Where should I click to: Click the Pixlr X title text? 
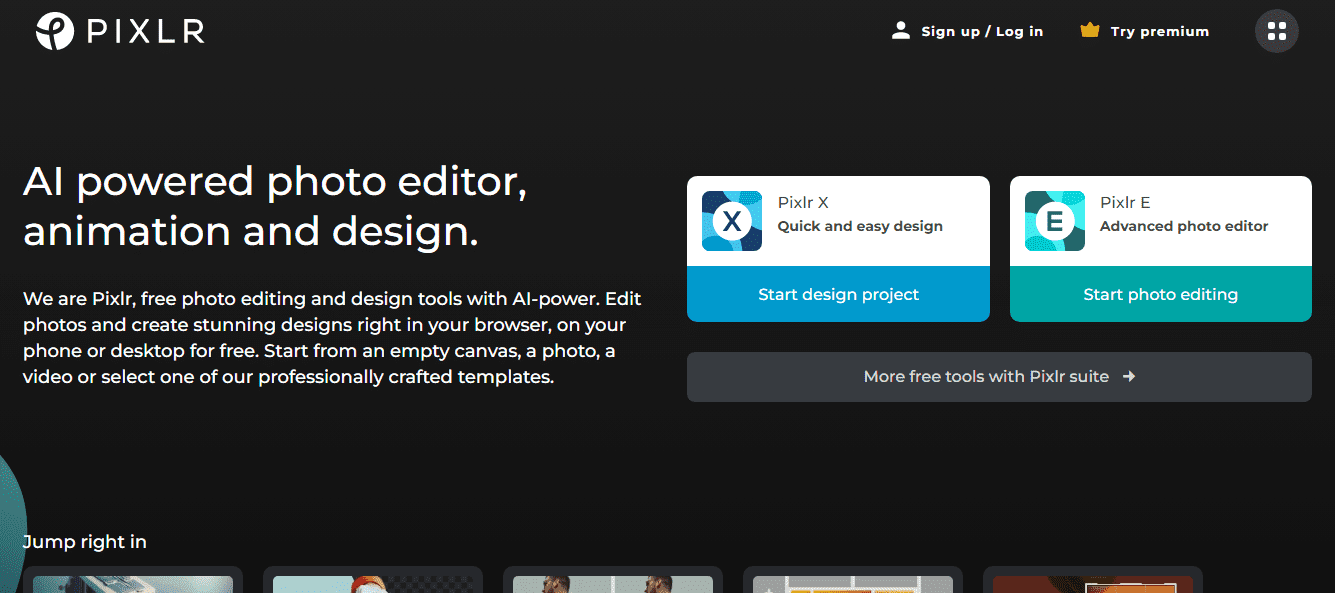tap(803, 203)
